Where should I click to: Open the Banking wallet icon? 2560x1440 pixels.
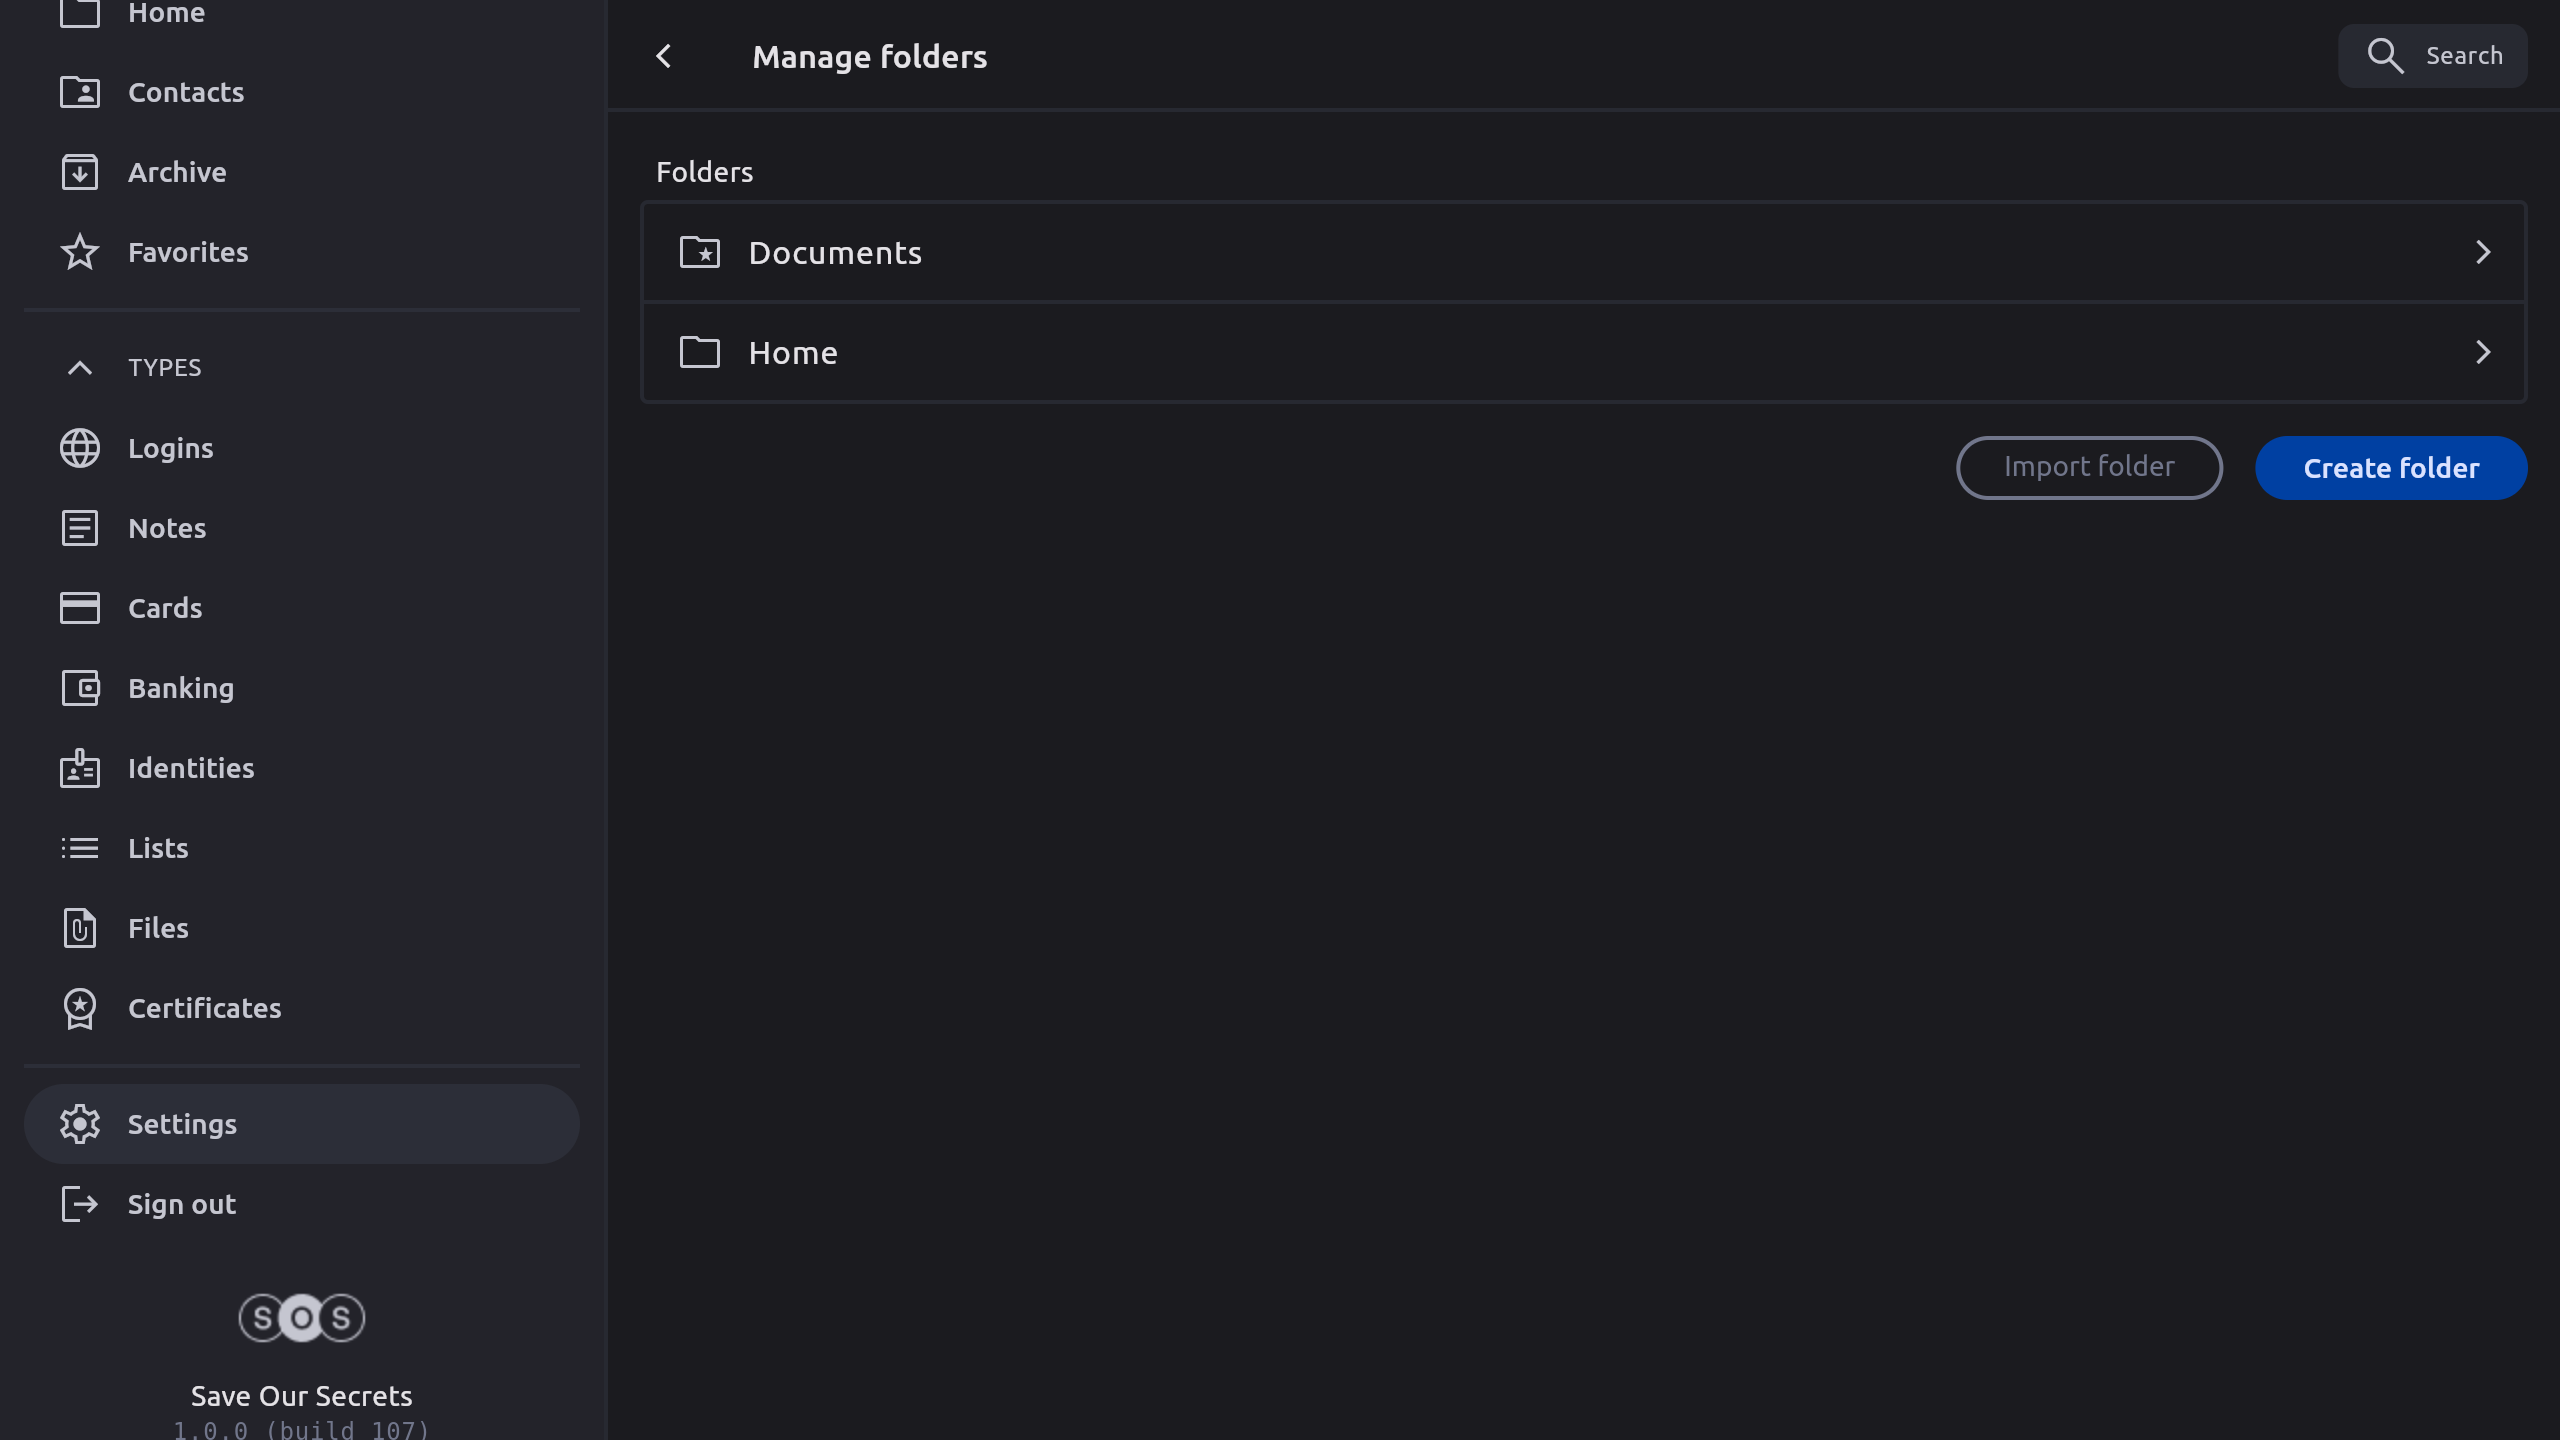tap(80, 688)
